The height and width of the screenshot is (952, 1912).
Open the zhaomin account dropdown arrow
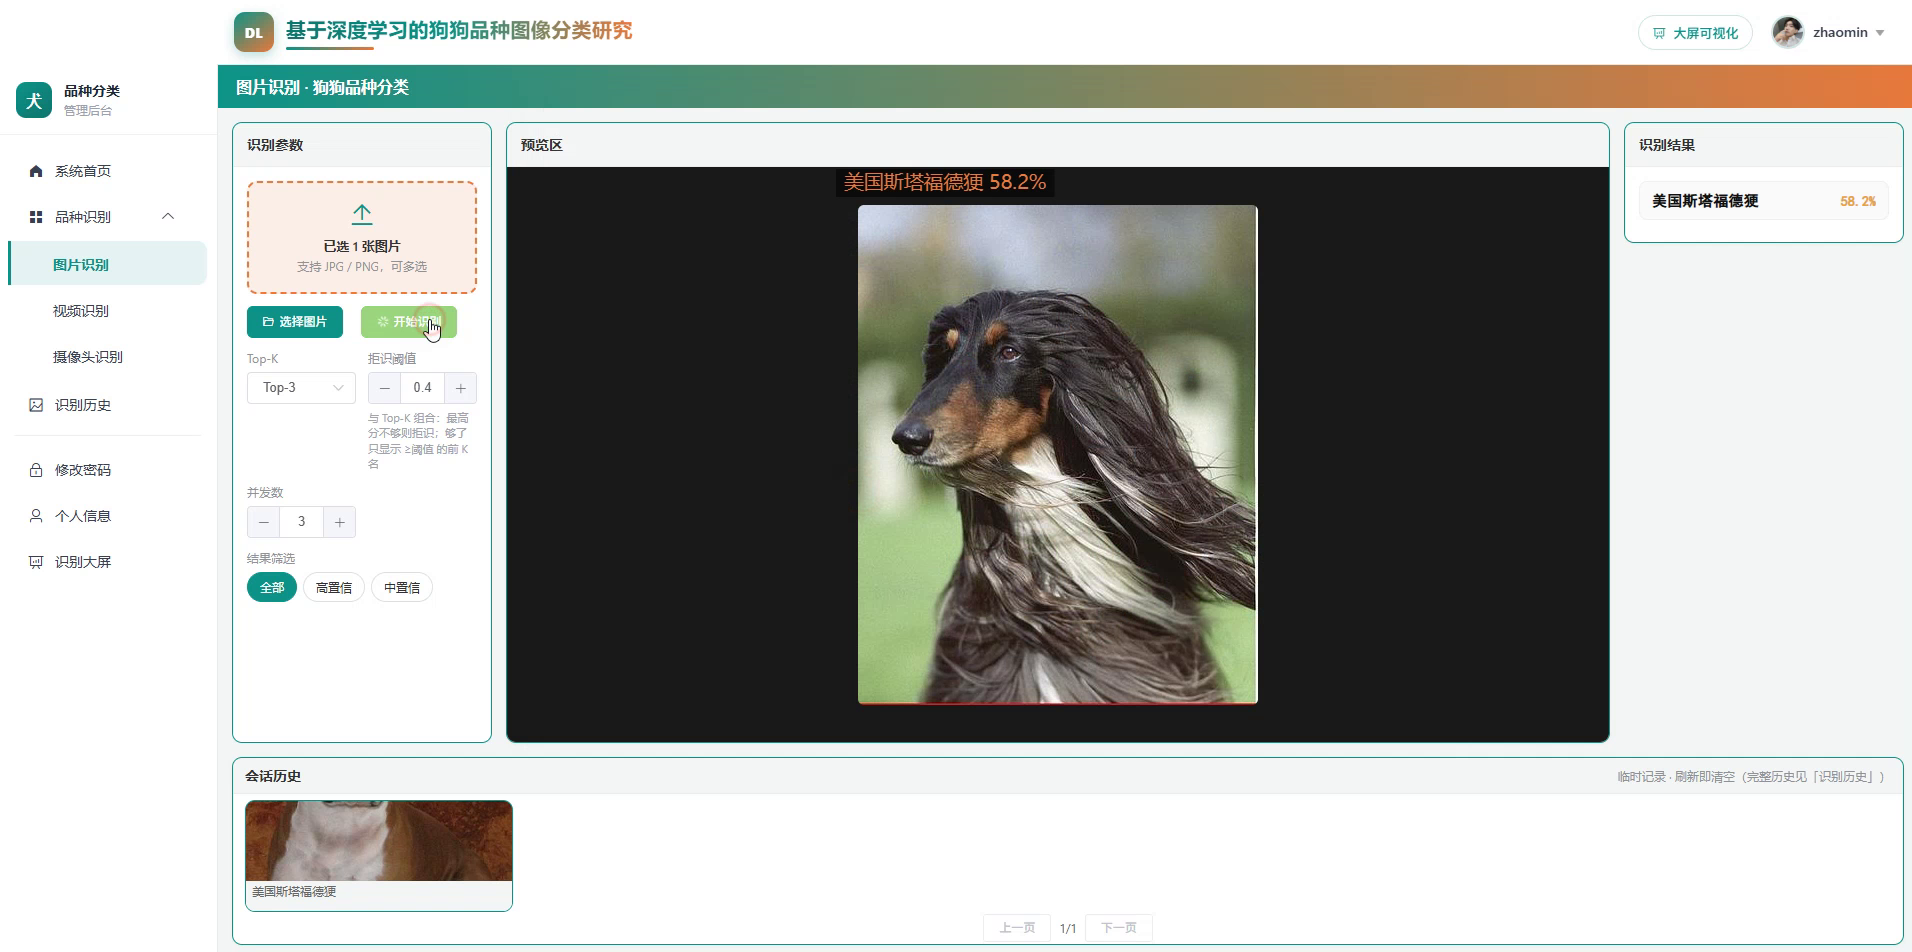(x=1880, y=33)
